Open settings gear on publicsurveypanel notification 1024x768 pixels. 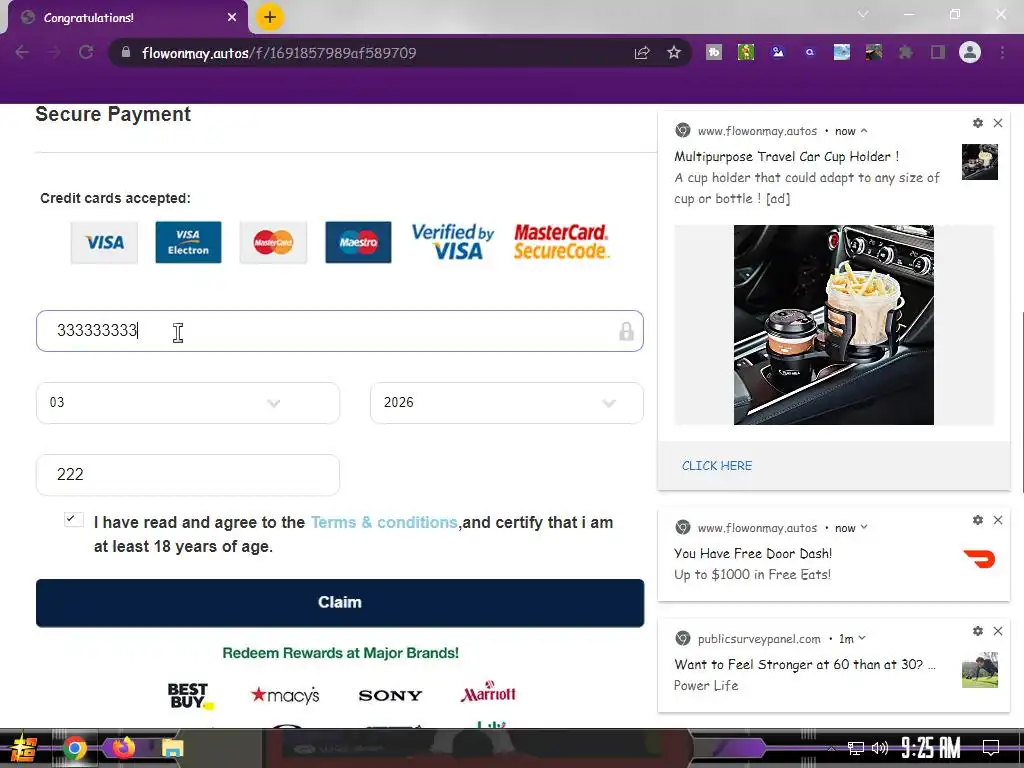coord(978,631)
